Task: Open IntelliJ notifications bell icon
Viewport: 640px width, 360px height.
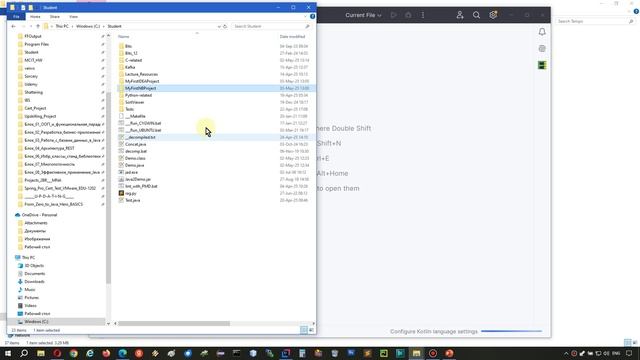Action: click(x=542, y=32)
